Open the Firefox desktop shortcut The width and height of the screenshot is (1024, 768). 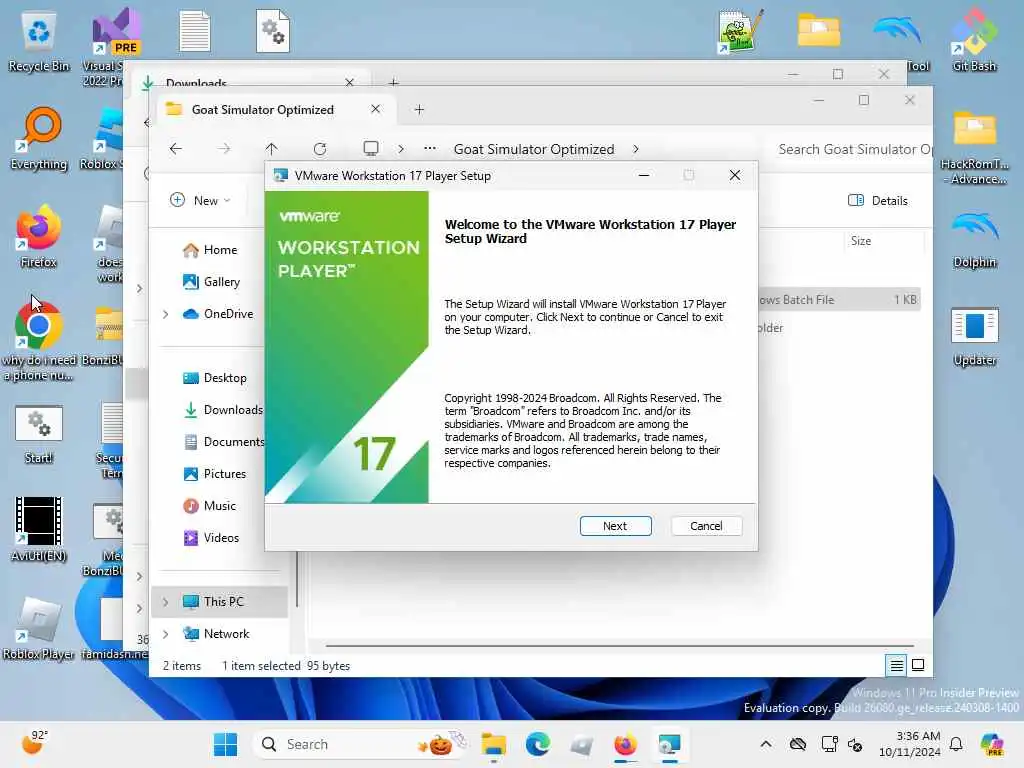(x=39, y=238)
